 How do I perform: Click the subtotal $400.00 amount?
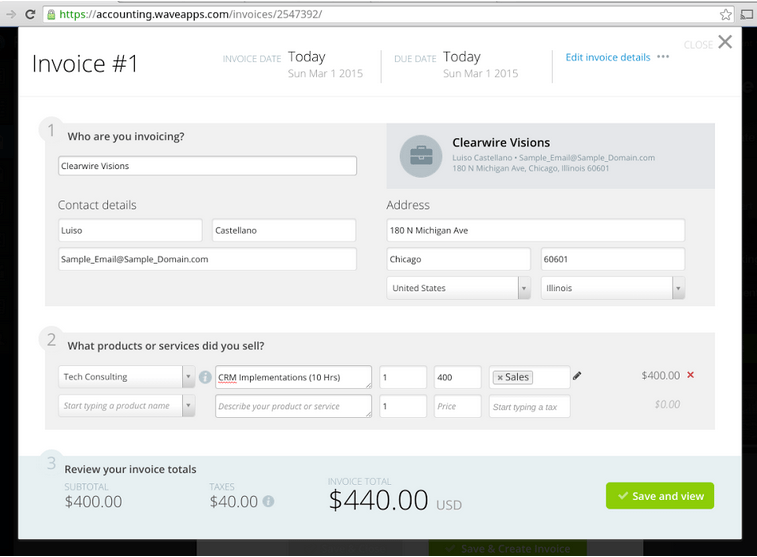93,501
